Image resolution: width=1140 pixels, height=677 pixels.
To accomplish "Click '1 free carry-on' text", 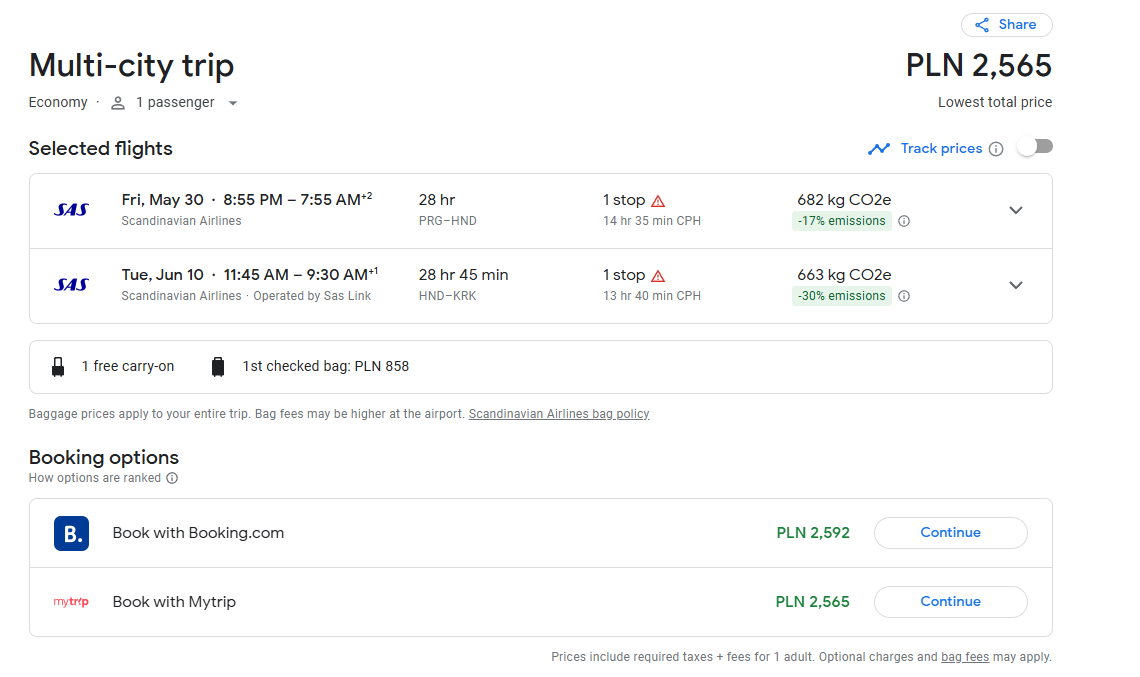I will pyautogui.click(x=128, y=366).
